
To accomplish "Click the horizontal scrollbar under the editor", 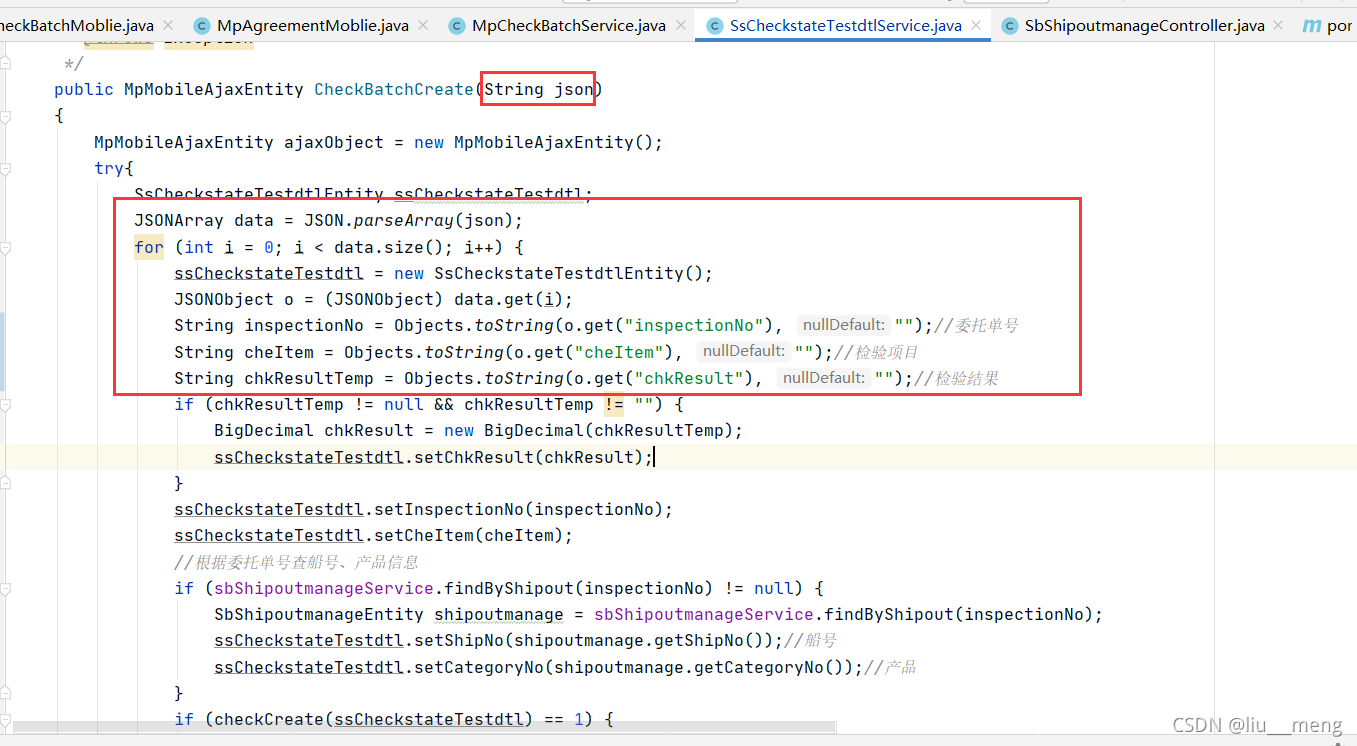I will [x=425, y=728].
